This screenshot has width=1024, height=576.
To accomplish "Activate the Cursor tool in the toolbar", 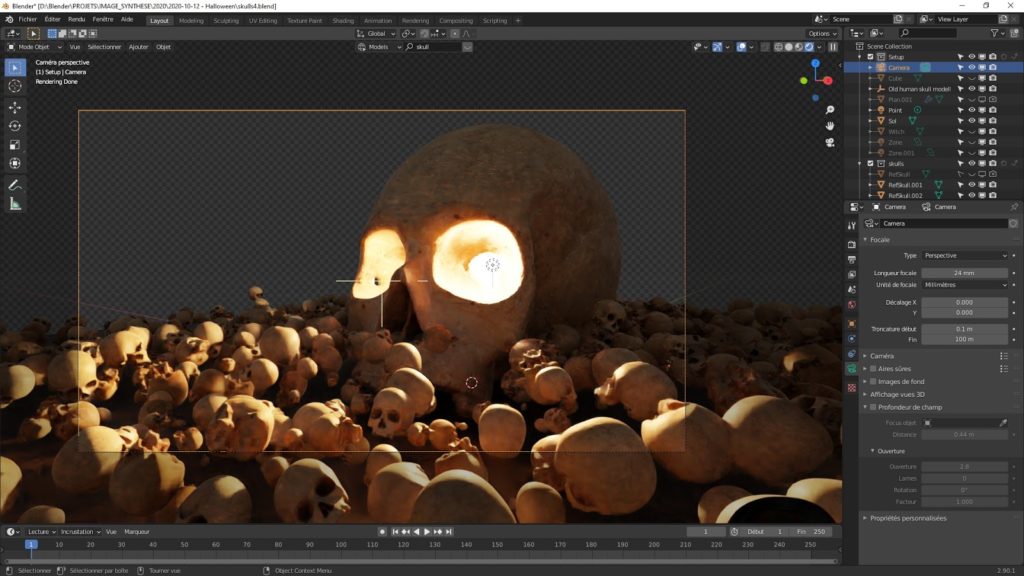I will 15,86.
